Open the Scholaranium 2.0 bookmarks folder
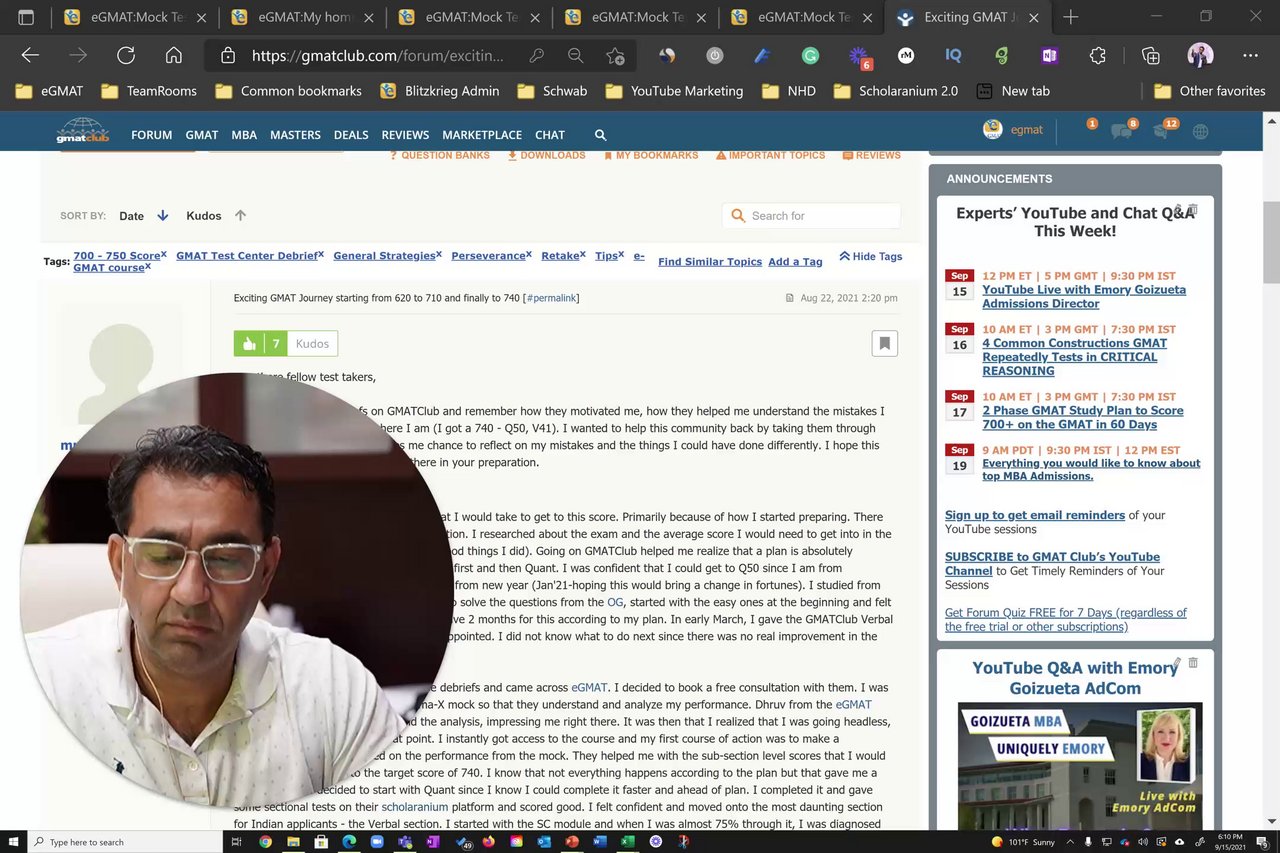Viewport: 1280px width, 853px height. pos(895,91)
